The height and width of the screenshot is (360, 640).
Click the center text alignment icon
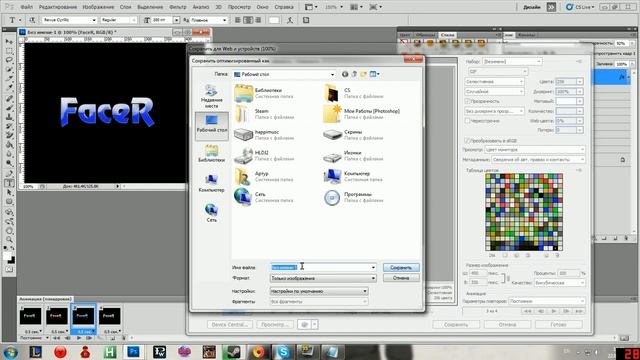click(x=248, y=20)
